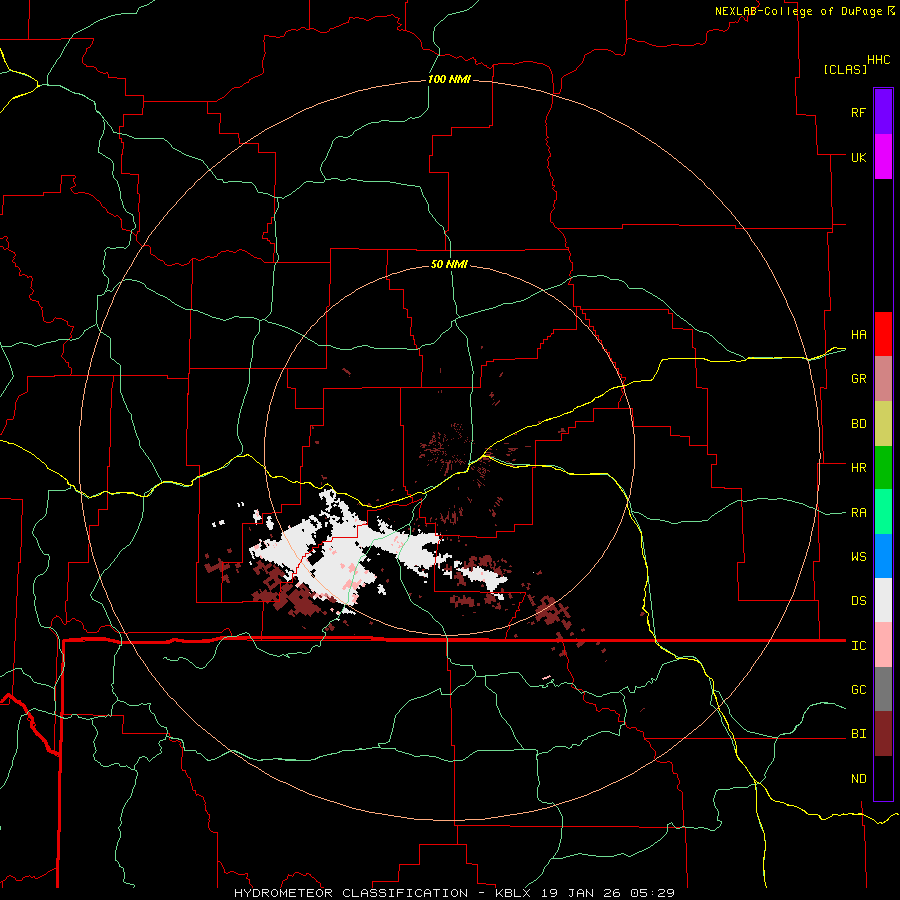Click the WS blue legend swatch
Viewport: 900px width, 900px height.
(883, 556)
